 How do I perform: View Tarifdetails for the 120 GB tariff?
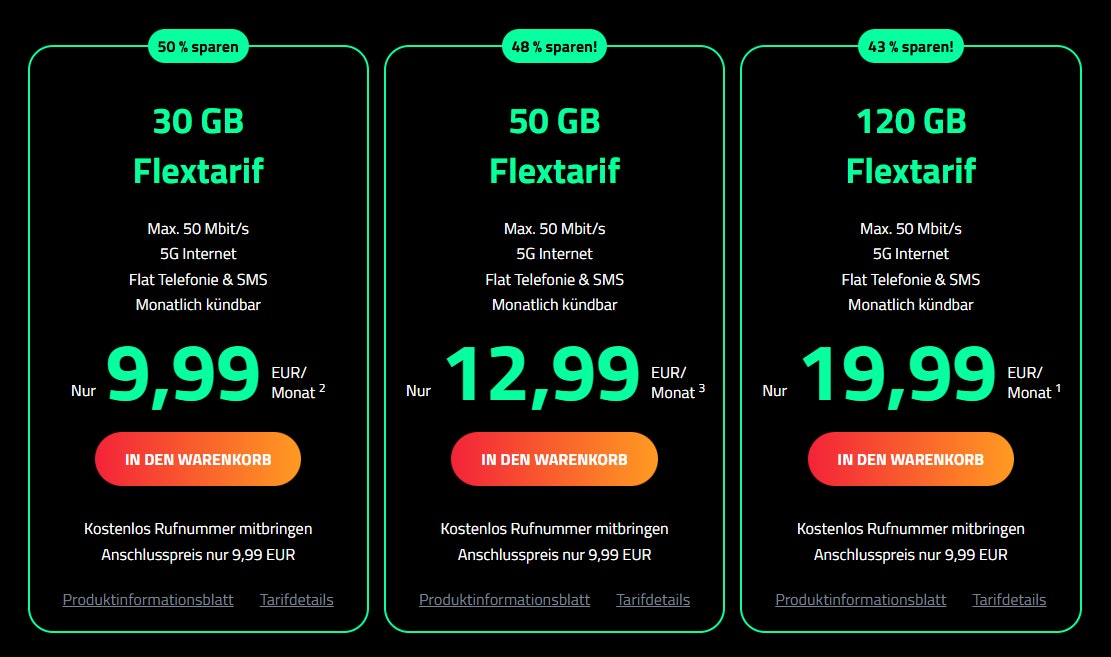(1009, 600)
